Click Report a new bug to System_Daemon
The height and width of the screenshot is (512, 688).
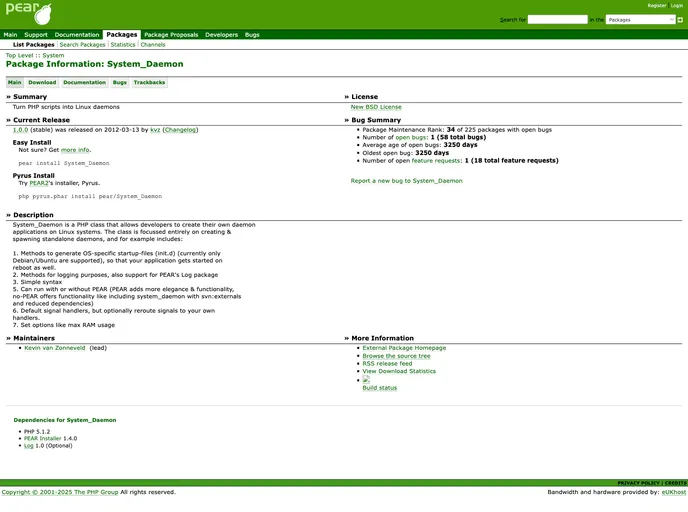(406, 181)
